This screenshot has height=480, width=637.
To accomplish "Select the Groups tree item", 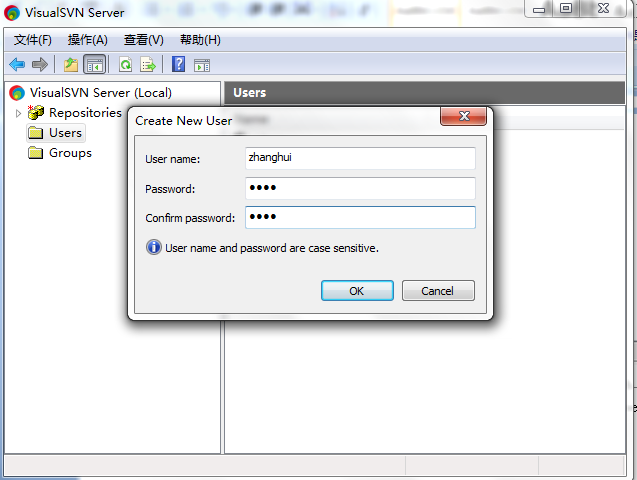I will click(70, 153).
